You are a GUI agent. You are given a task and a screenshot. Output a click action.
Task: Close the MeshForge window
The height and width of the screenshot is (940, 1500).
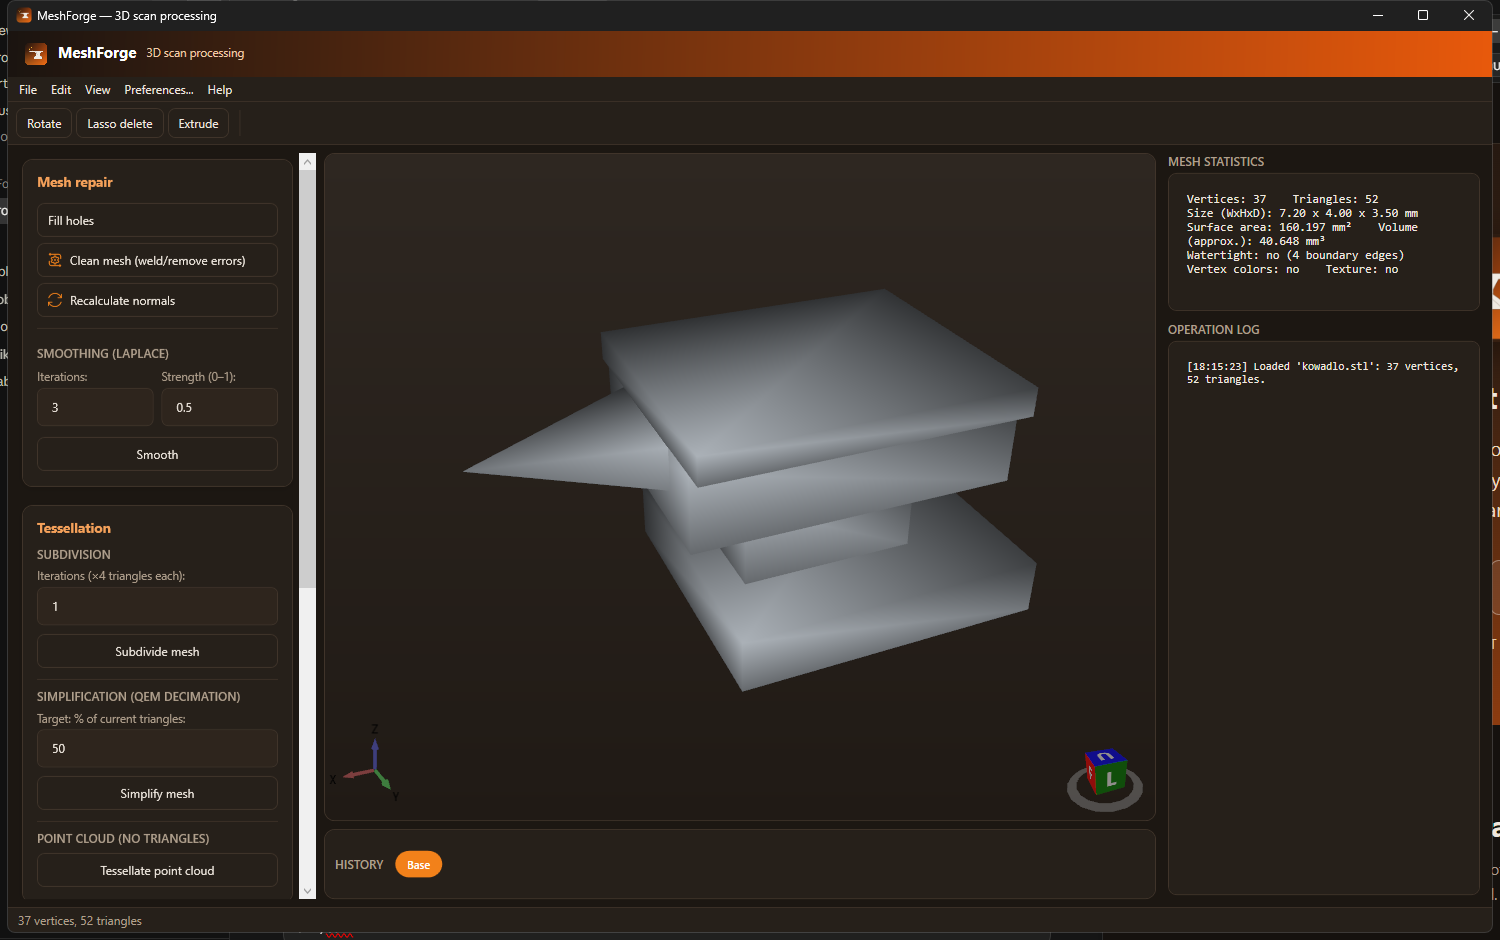click(1469, 15)
